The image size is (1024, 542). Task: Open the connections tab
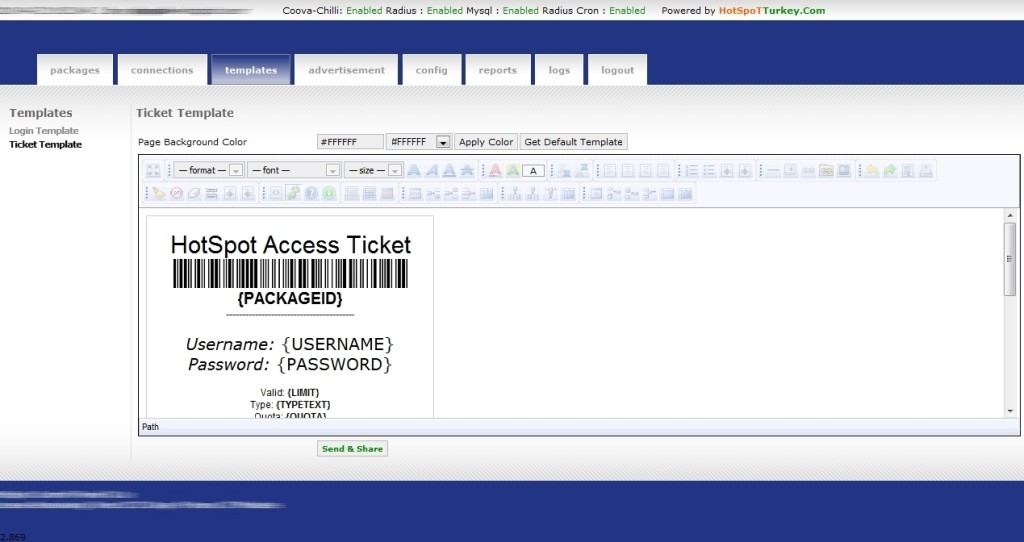click(x=162, y=70)
